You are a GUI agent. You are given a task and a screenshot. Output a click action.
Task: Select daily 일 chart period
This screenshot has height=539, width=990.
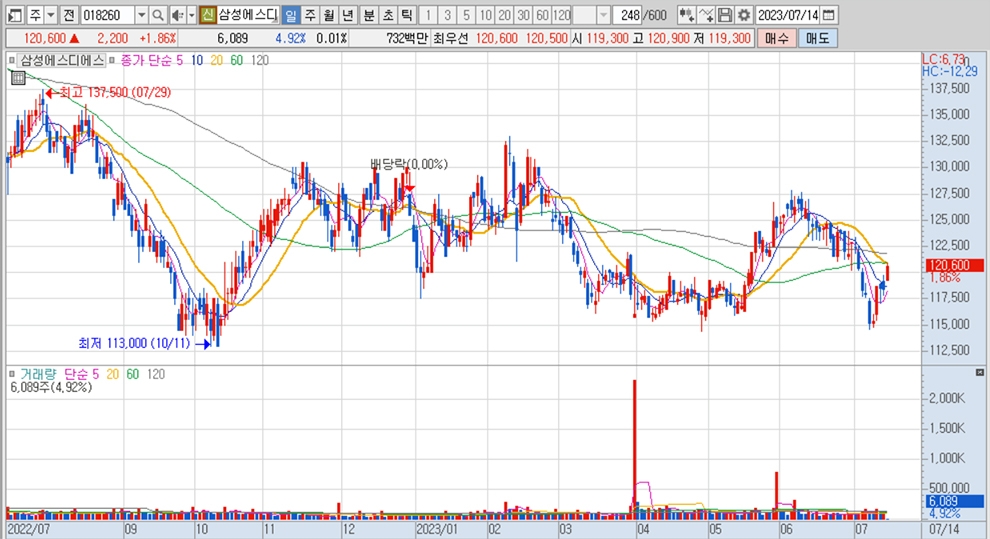290,15
